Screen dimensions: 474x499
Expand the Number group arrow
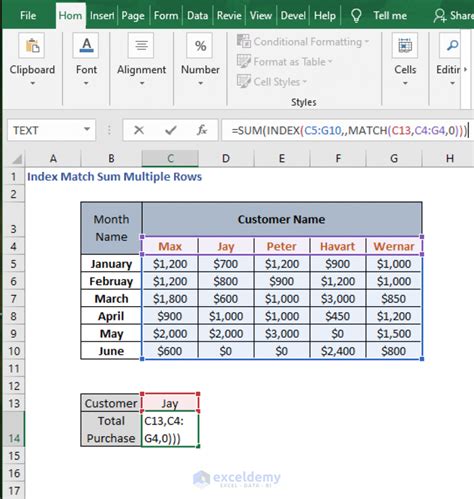[200, 83]
